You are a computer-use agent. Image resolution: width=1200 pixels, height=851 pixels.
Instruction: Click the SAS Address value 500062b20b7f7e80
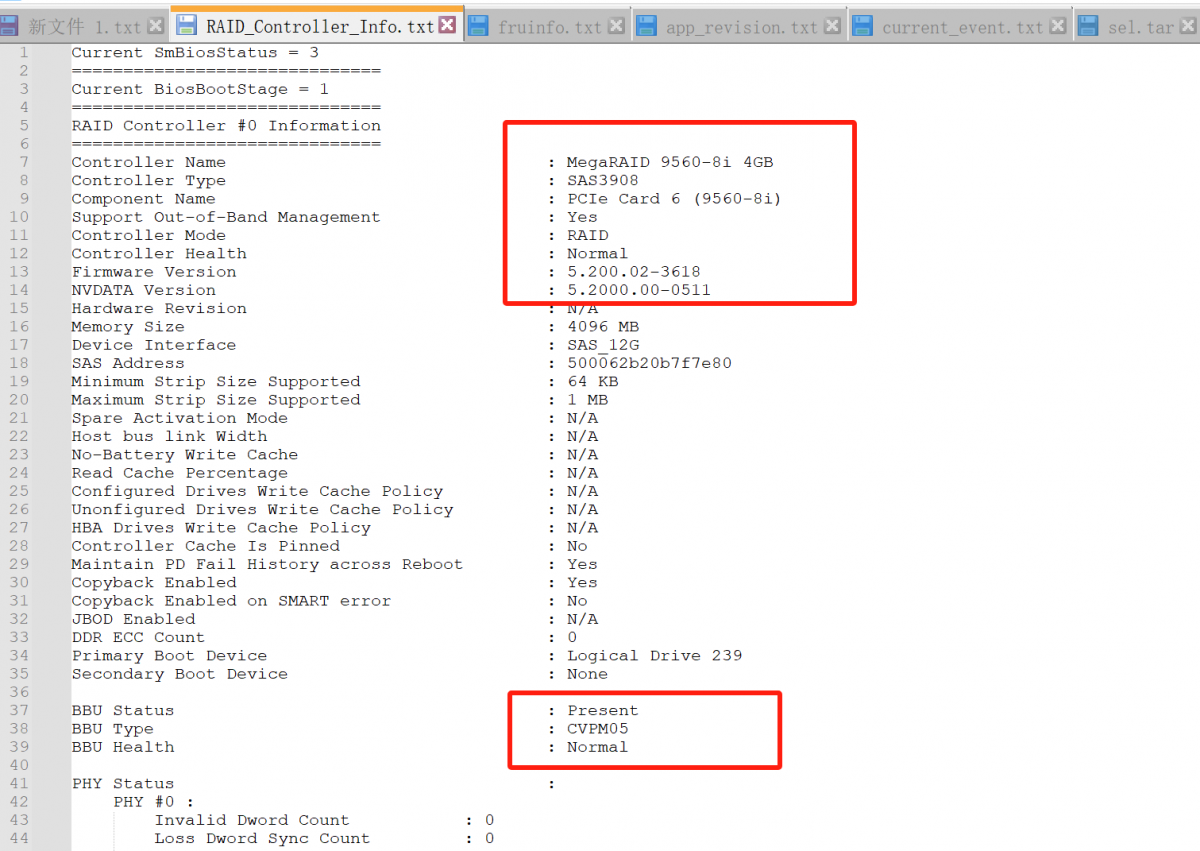pos(649,363)
